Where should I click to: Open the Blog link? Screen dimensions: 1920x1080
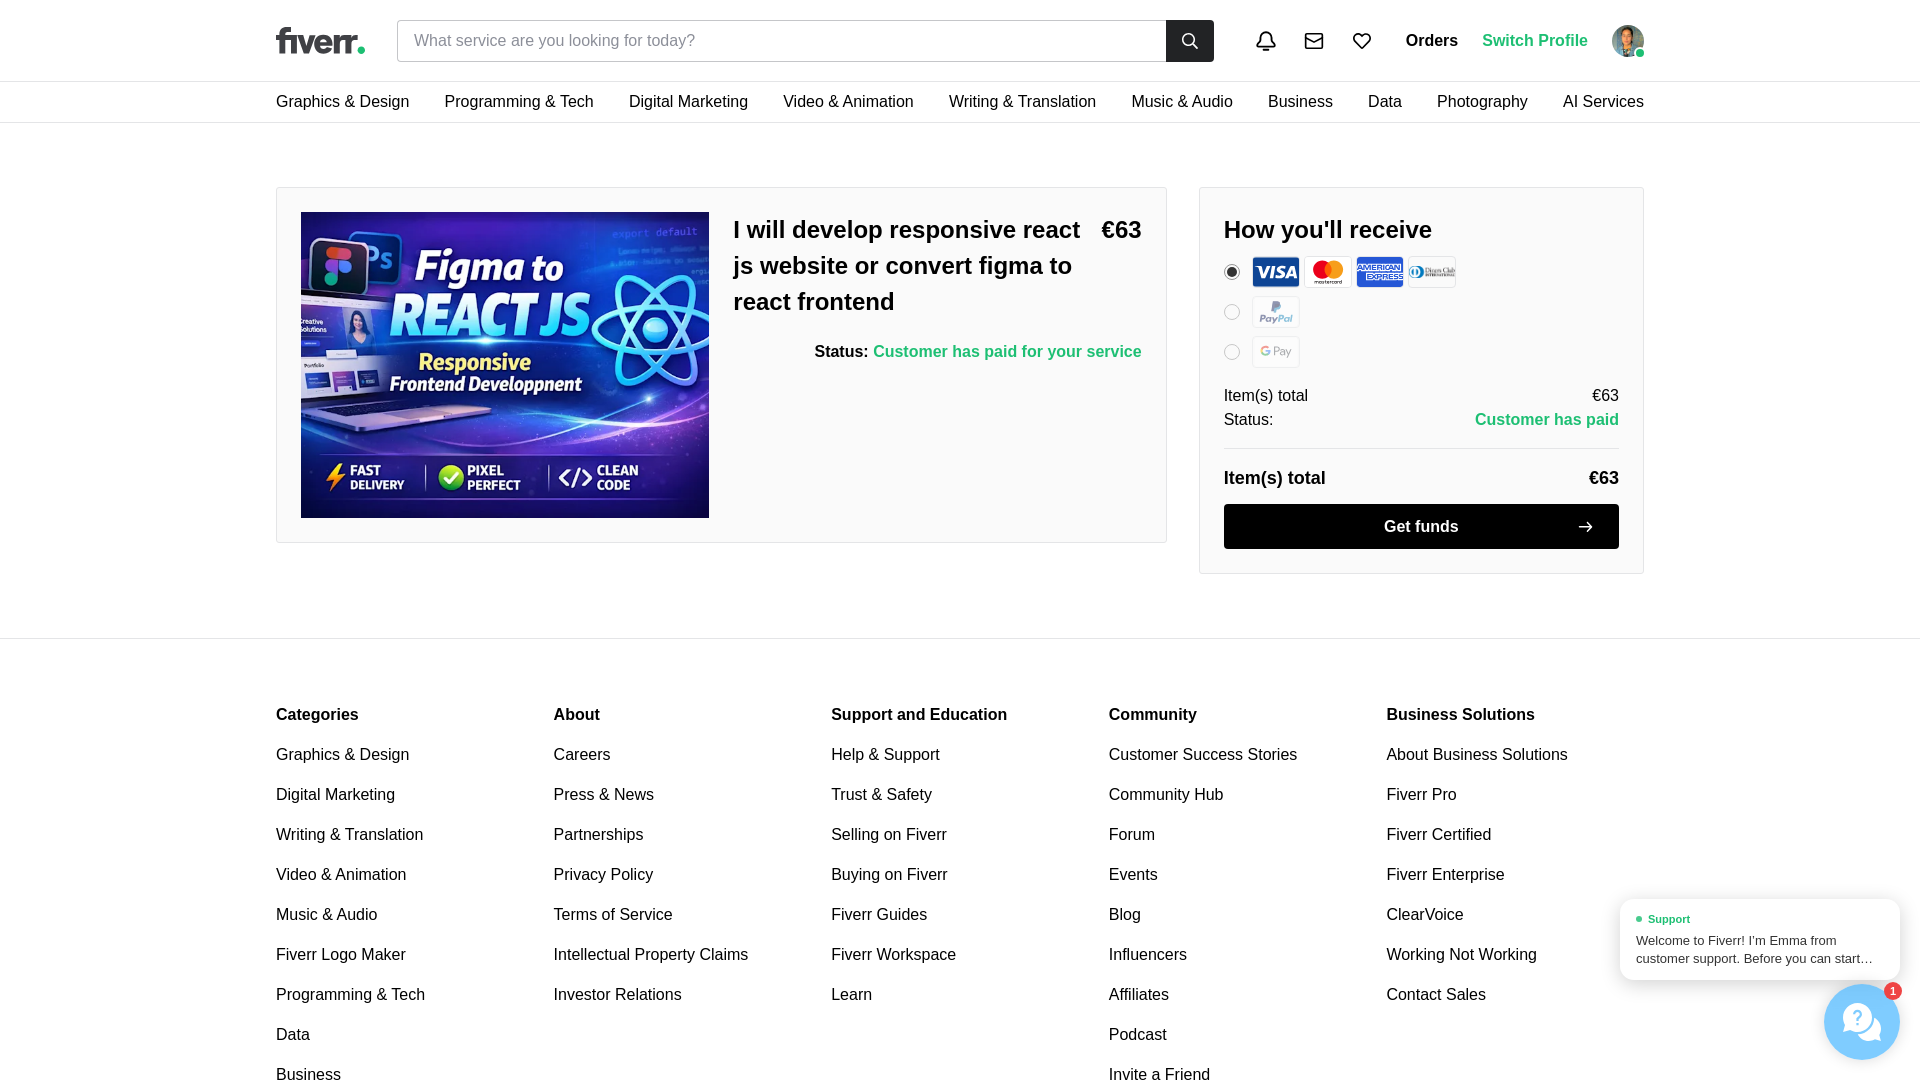(x=1124, y=915)
